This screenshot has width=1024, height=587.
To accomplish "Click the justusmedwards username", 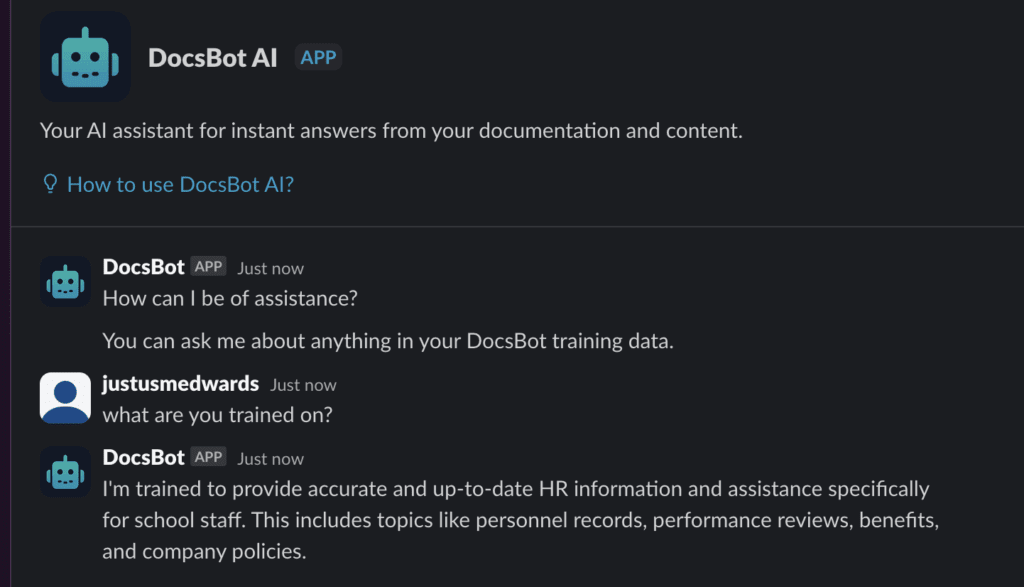I will click(x=180, y=384).
